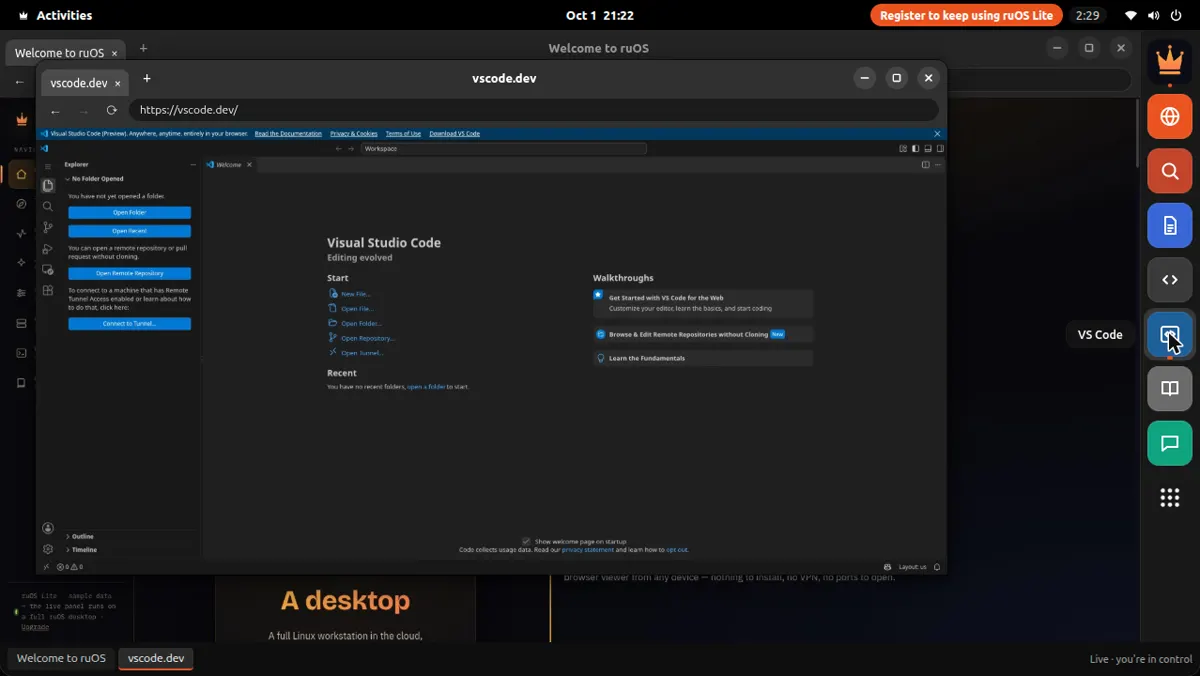Expand the Outline section

[x=83, y=537]
